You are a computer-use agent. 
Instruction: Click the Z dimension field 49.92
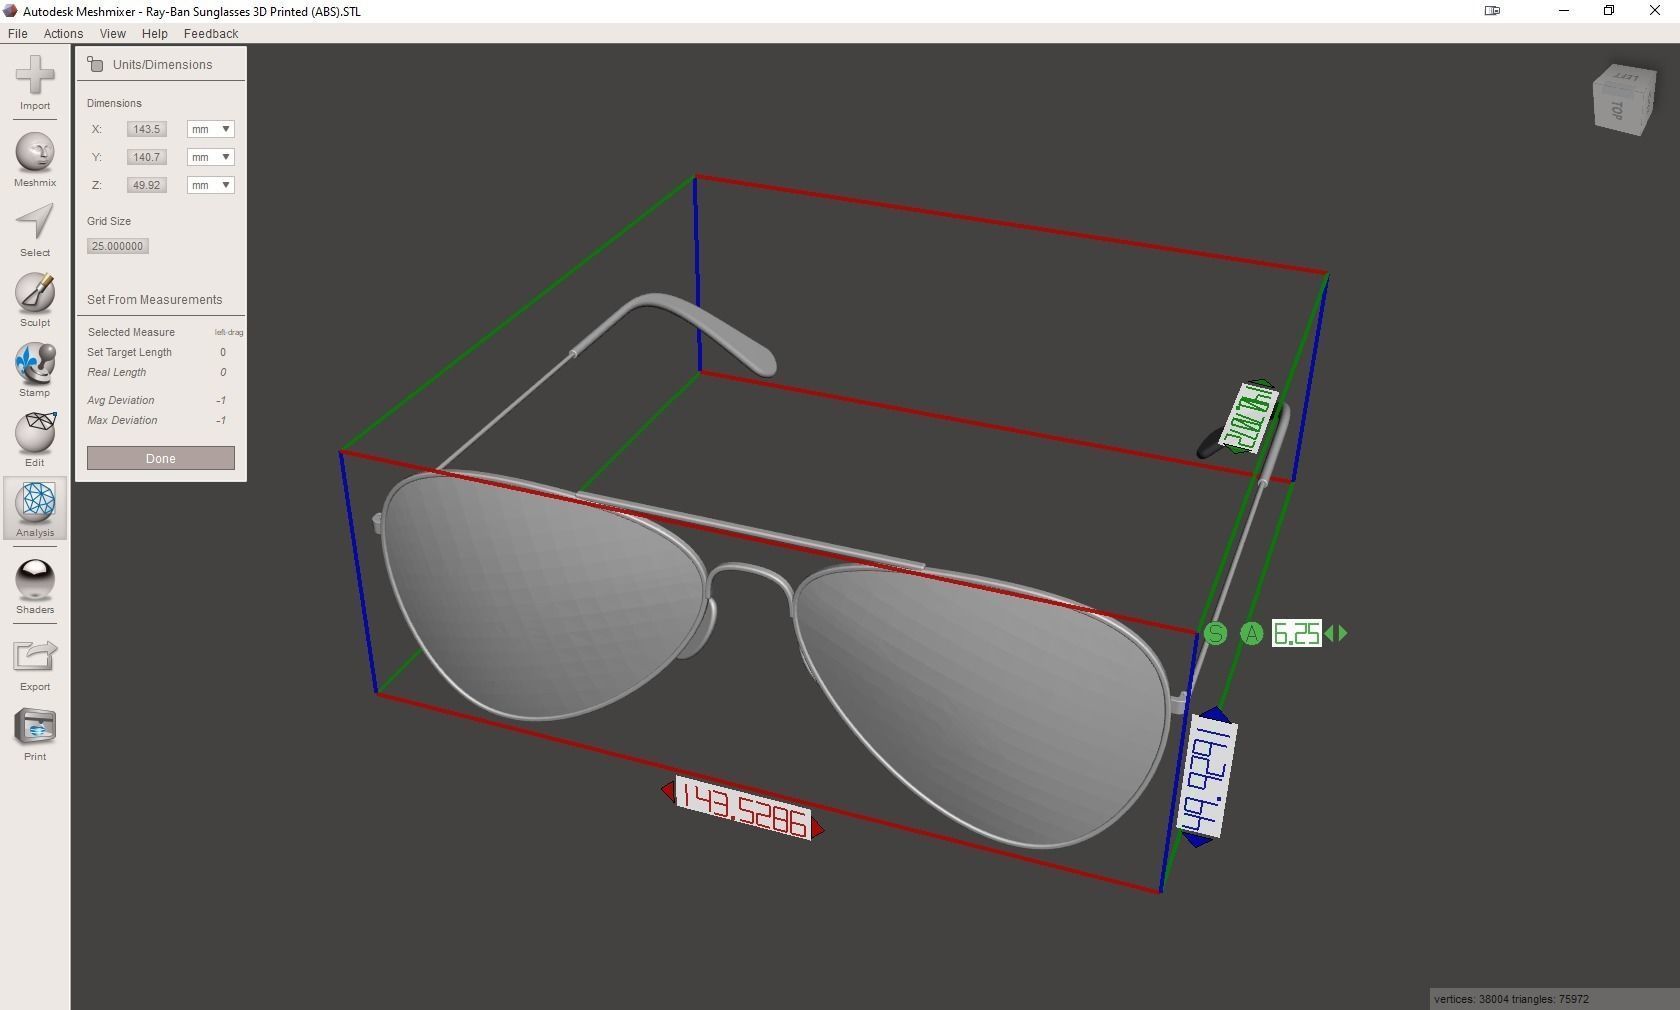pyautogui.click(x=147, y=185)
